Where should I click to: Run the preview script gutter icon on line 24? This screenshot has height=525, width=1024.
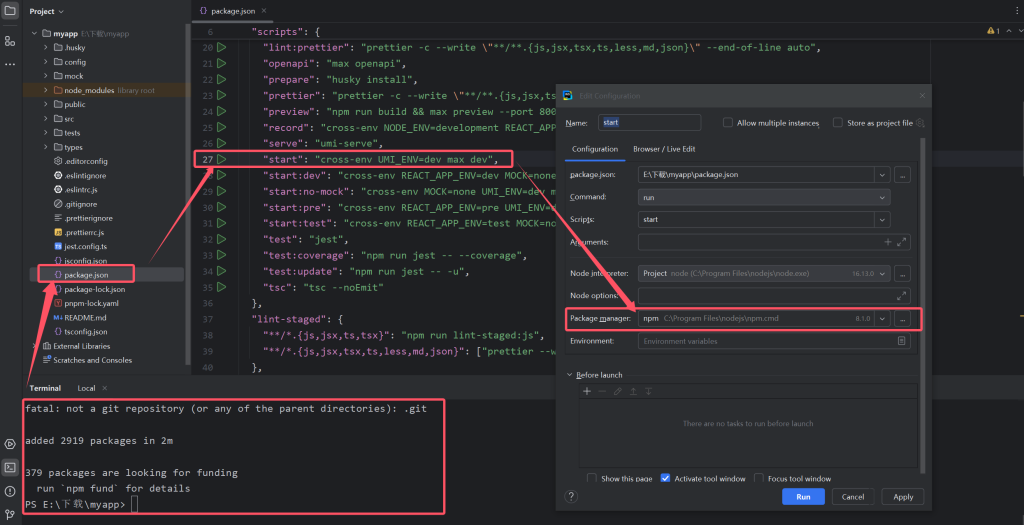point(222,111)
